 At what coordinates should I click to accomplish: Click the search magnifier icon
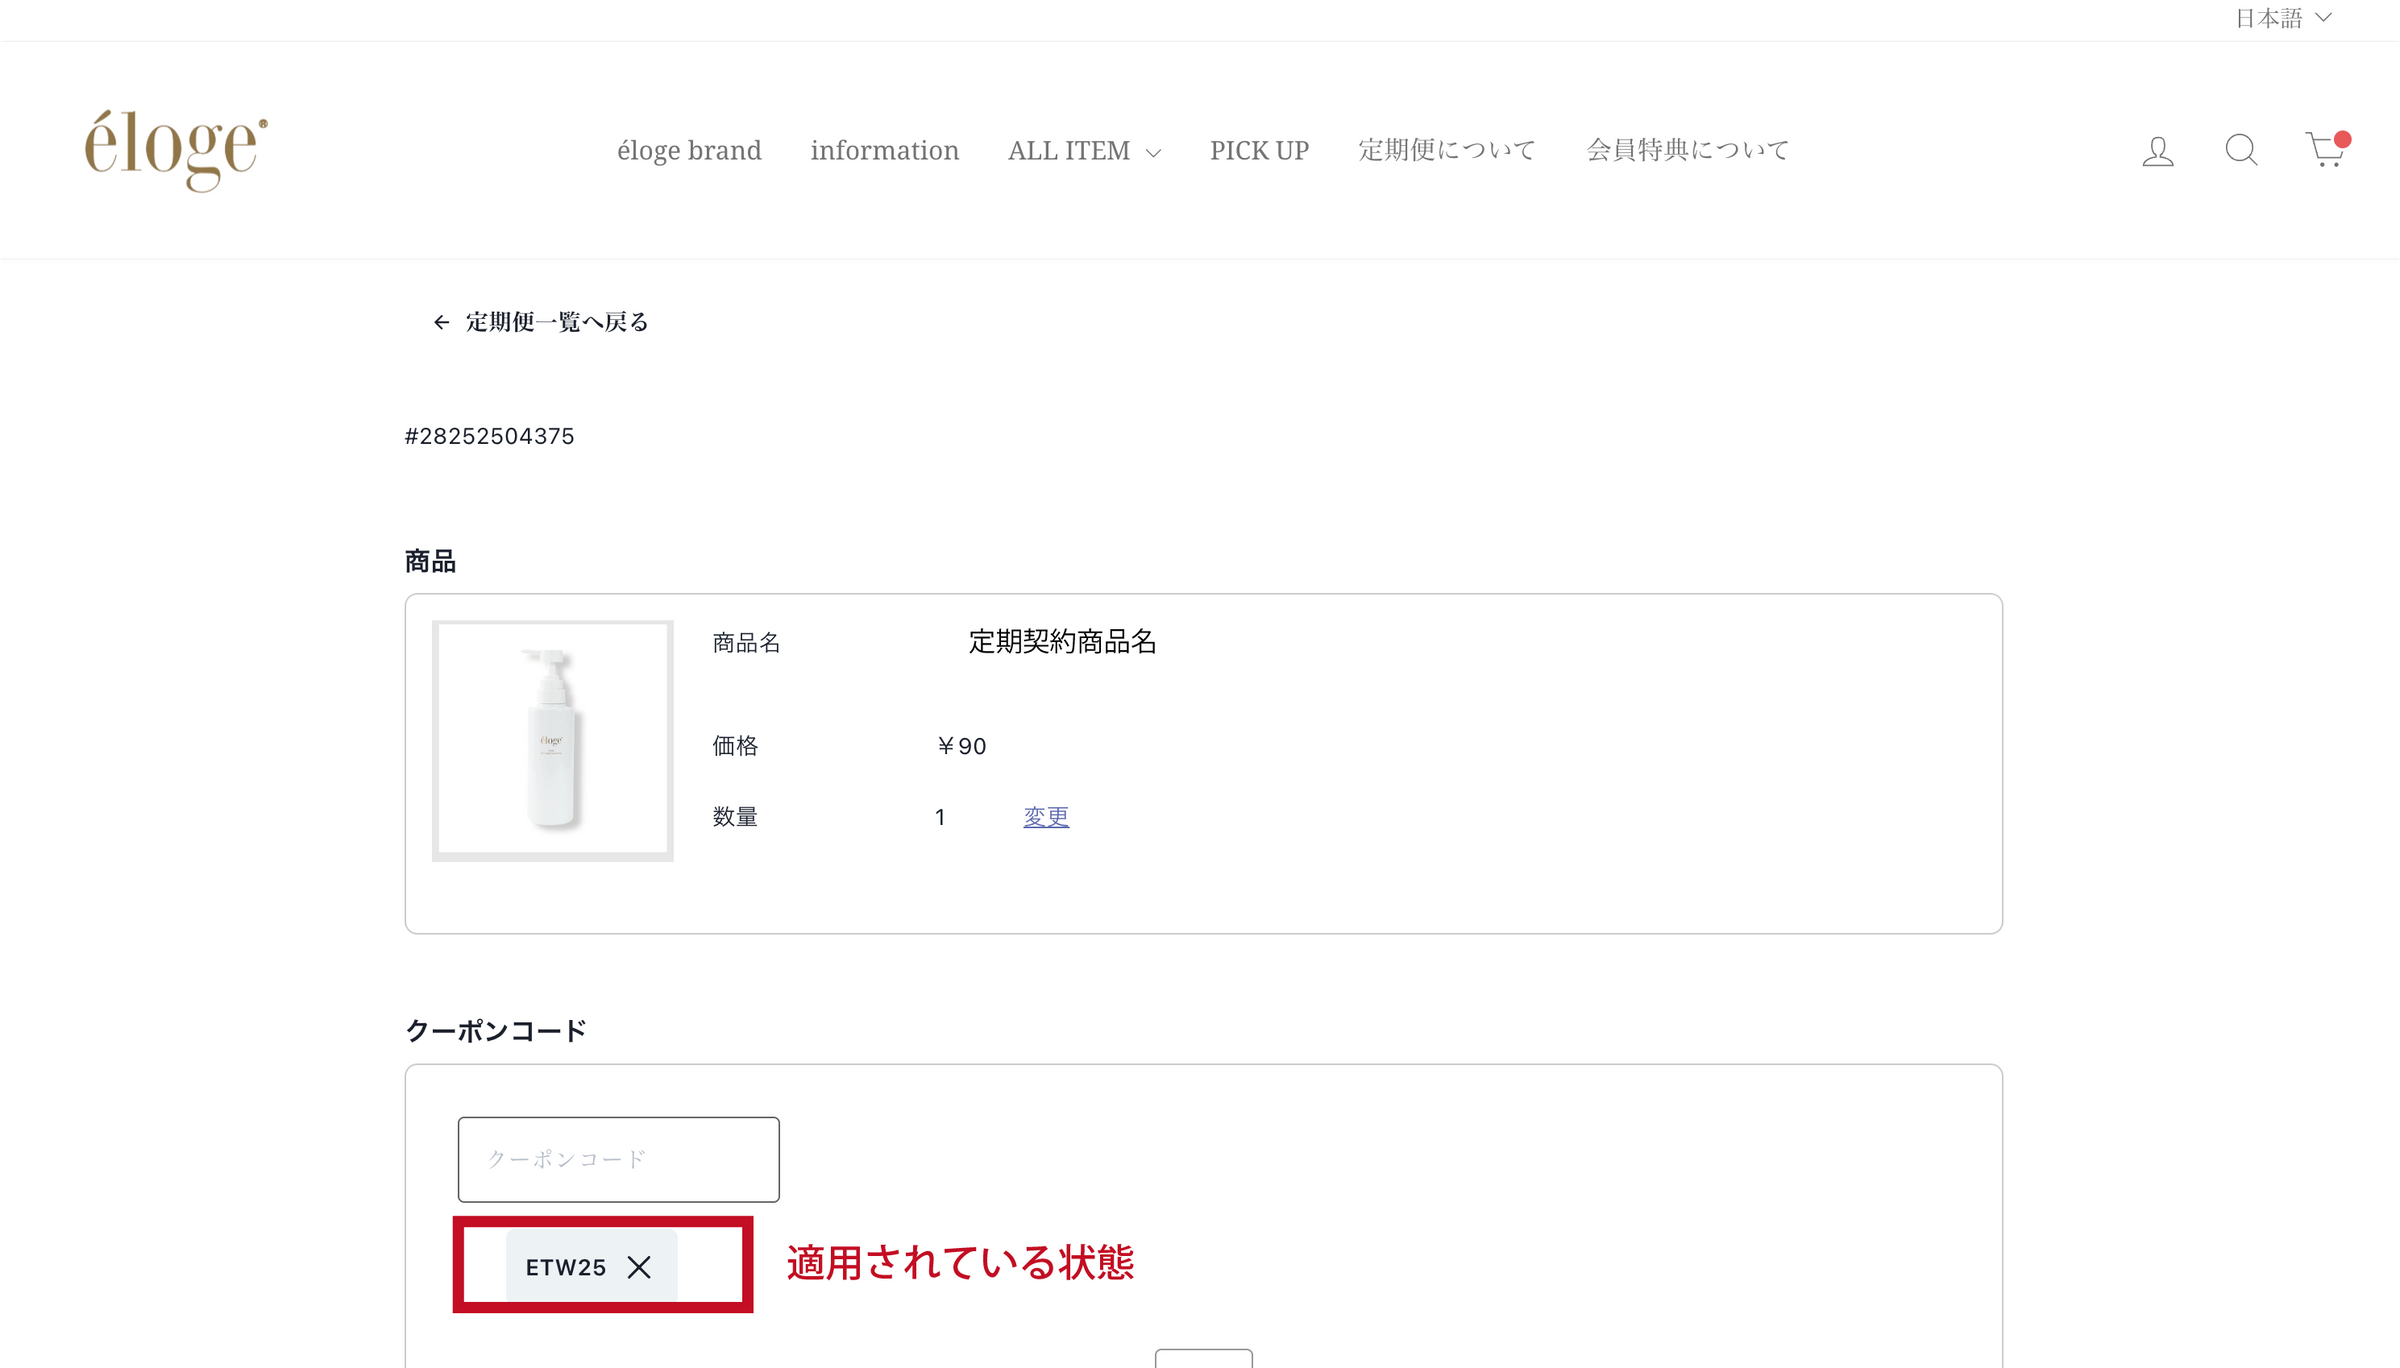coord(2241,150)
